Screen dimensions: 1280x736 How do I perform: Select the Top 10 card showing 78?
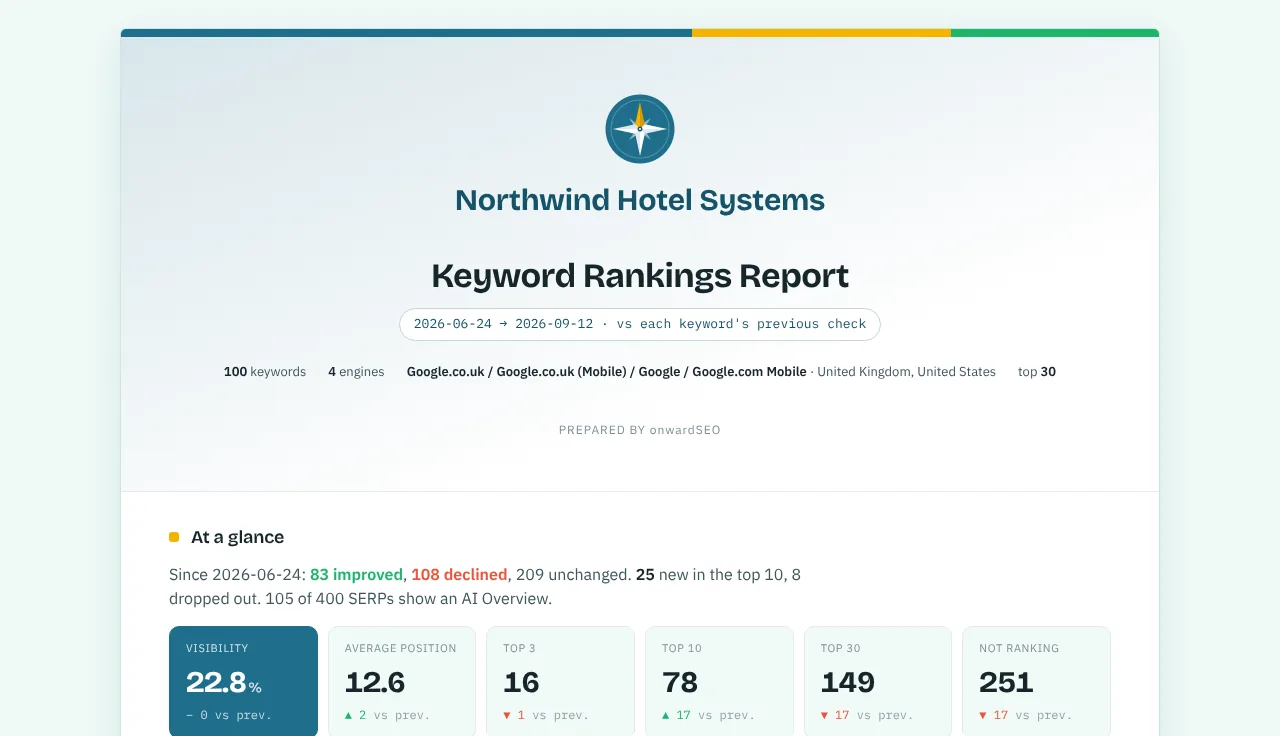[719, 683]
